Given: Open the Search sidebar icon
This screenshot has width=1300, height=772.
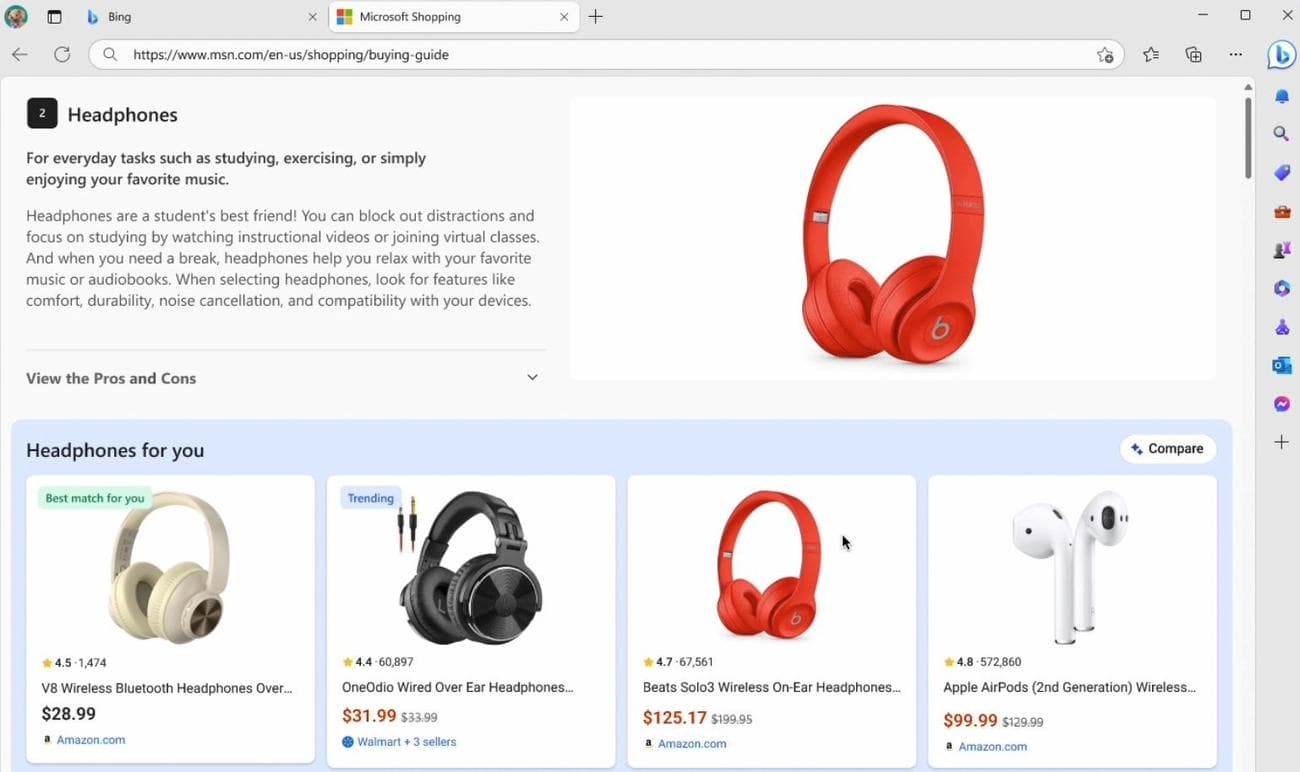Looking at the screenshot, I should pyautogui.click(x=1281, y=133).
